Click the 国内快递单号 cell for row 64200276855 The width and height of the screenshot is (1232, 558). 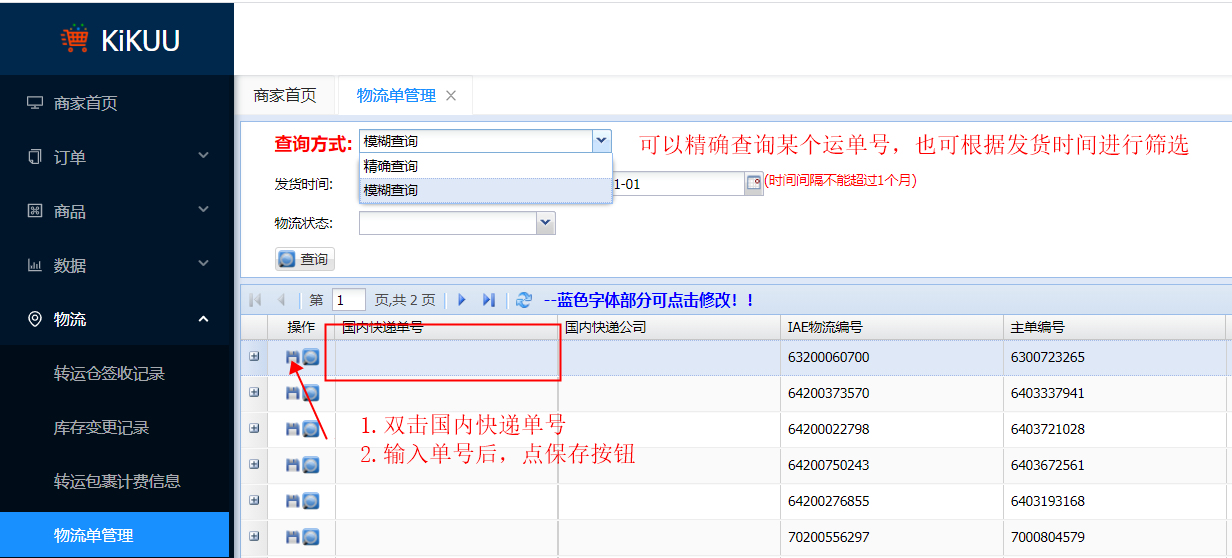tap(446, 501)
